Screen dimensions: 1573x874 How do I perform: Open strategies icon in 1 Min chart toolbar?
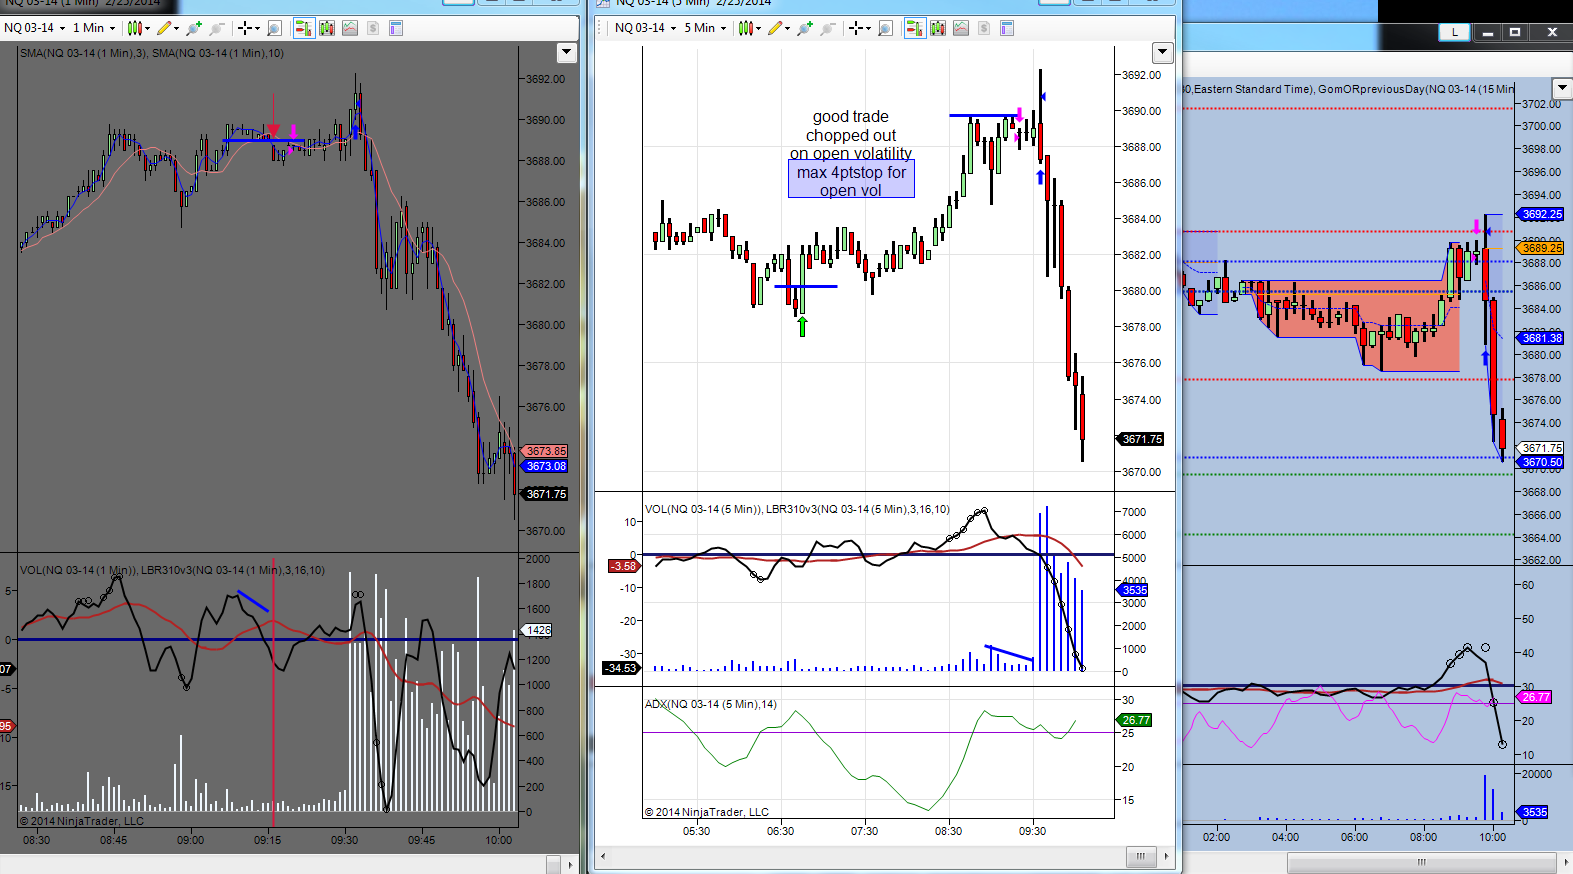coord(373,28)
